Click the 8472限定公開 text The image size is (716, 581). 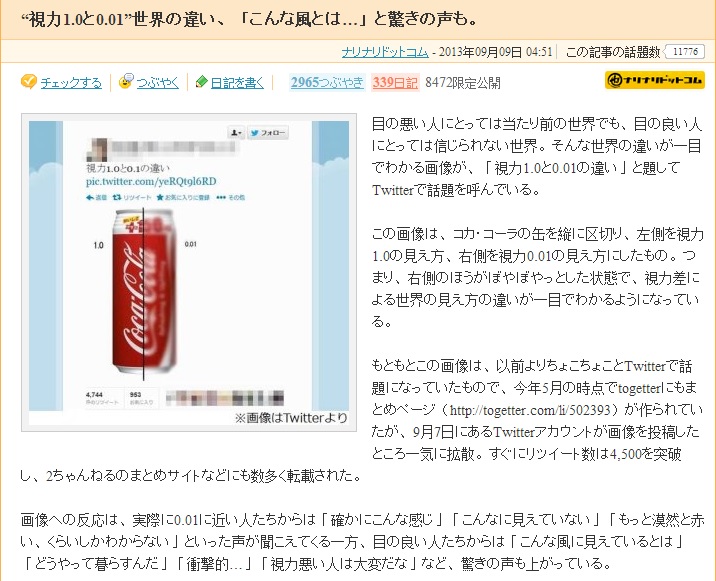pos(463,83)
